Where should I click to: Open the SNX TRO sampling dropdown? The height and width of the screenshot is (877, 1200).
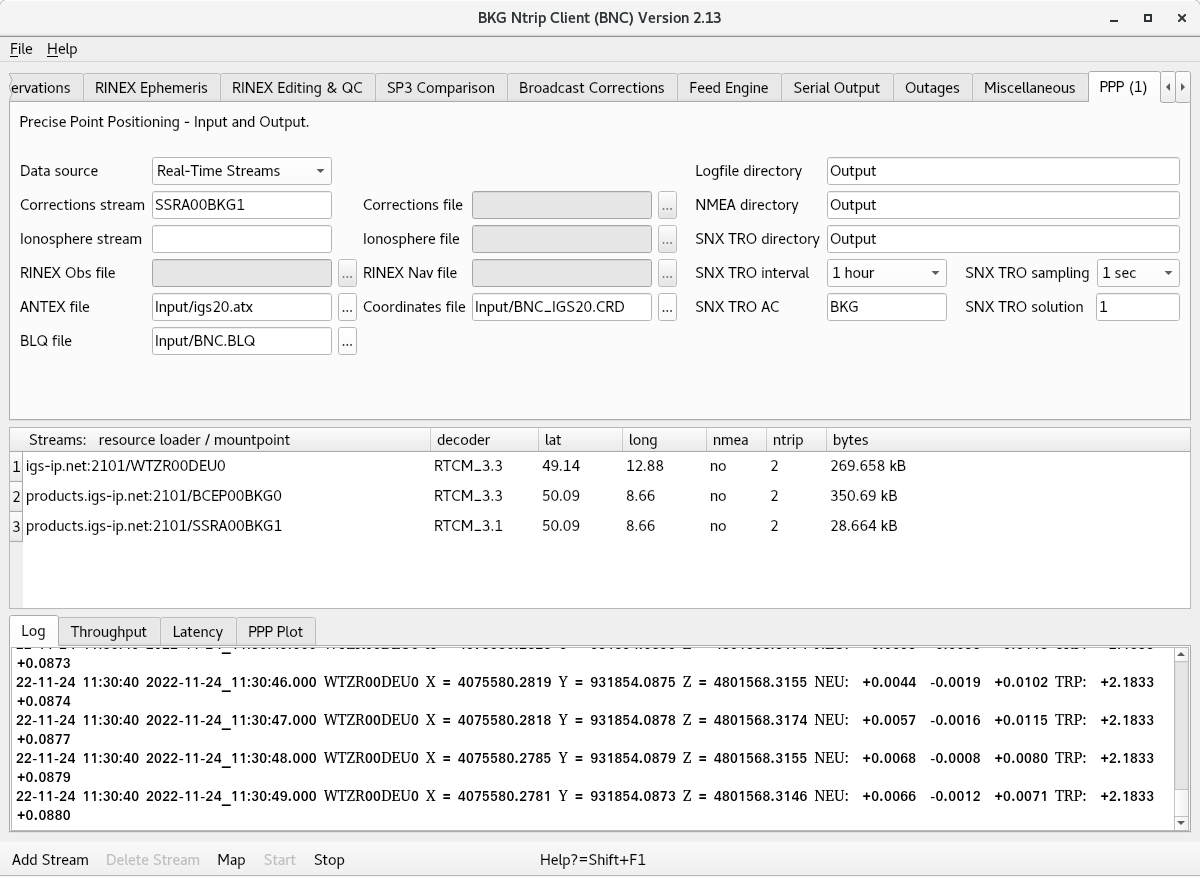1138,273
